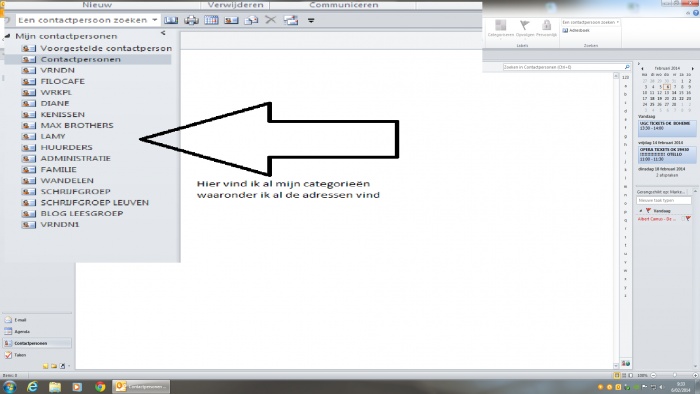This screenshot has height=394, width=700.
Task: Click the X delete icon in the toolbar
Action: [x=271, y=20]
